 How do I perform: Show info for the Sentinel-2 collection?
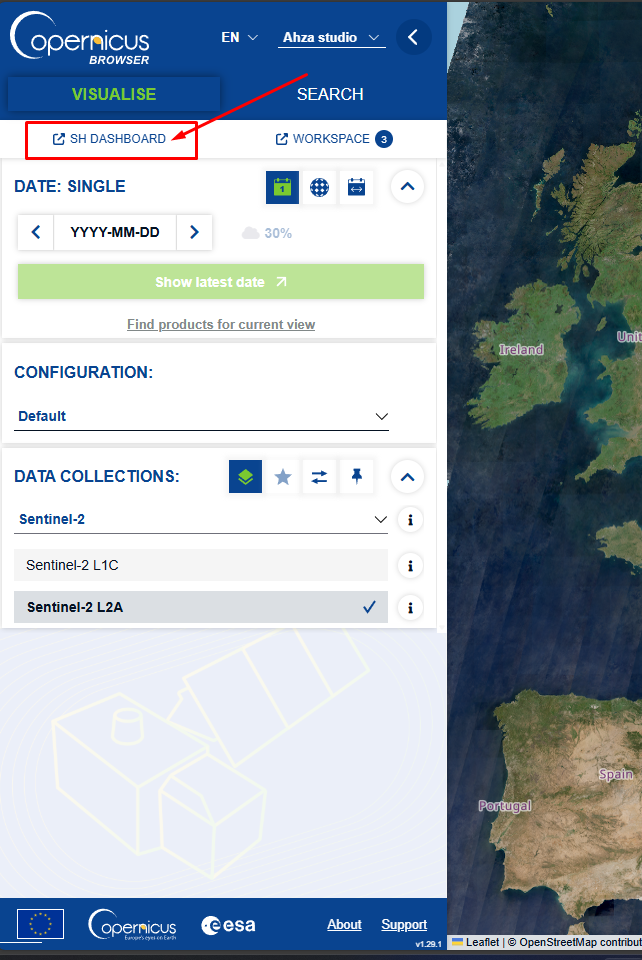411,520
